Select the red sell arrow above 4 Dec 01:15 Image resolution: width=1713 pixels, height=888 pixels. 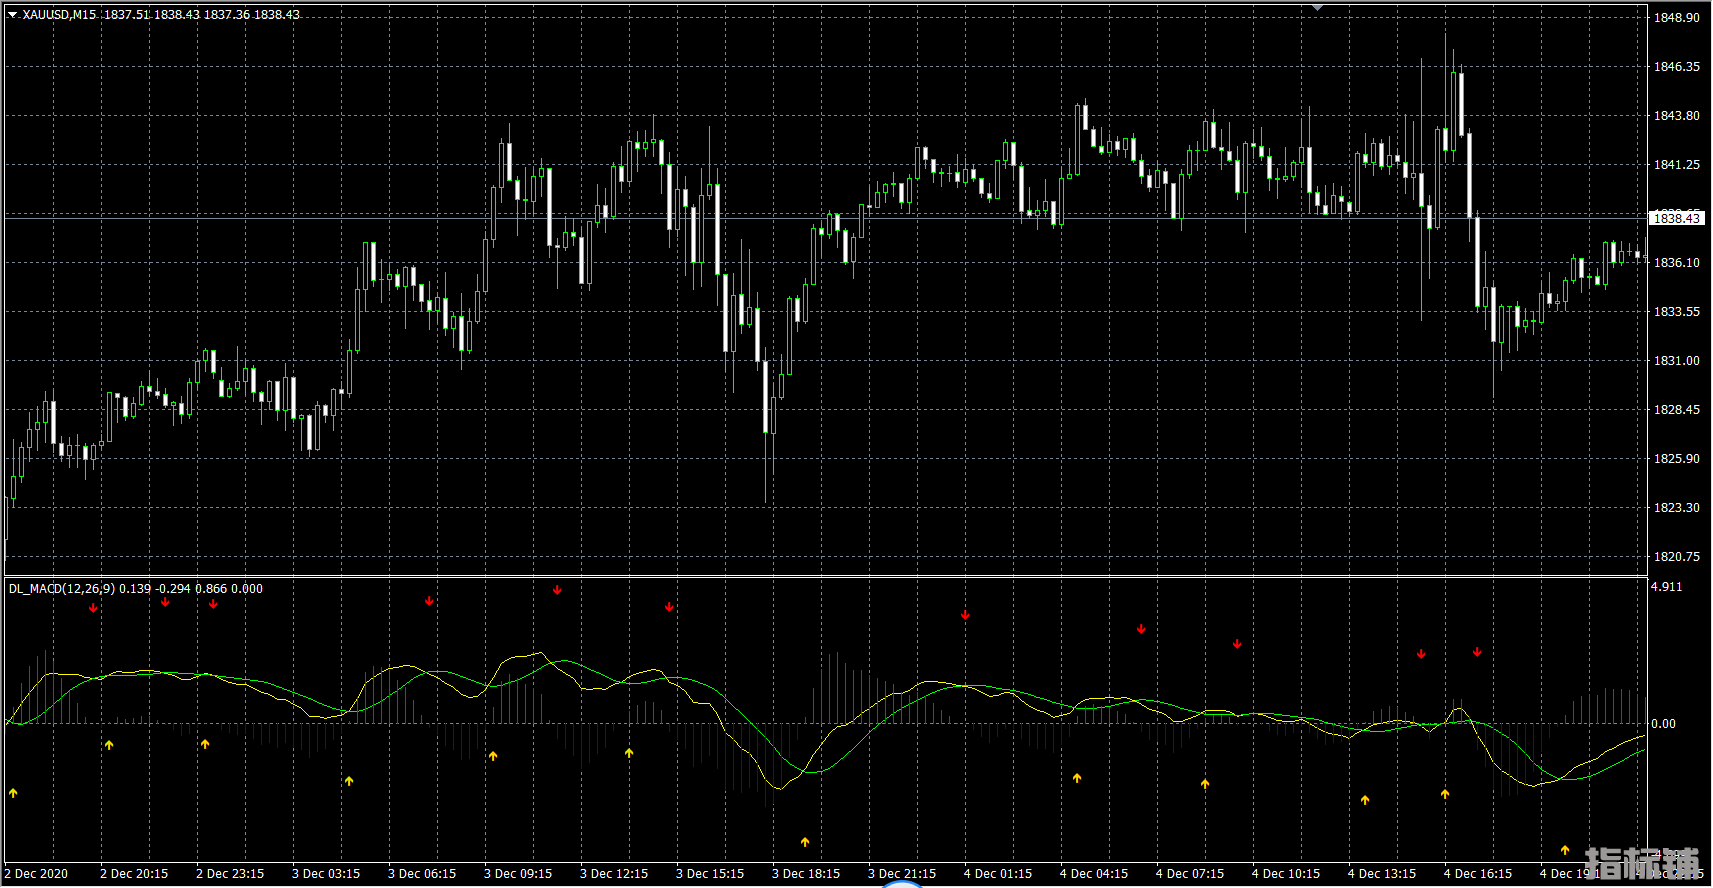point(965,615)
